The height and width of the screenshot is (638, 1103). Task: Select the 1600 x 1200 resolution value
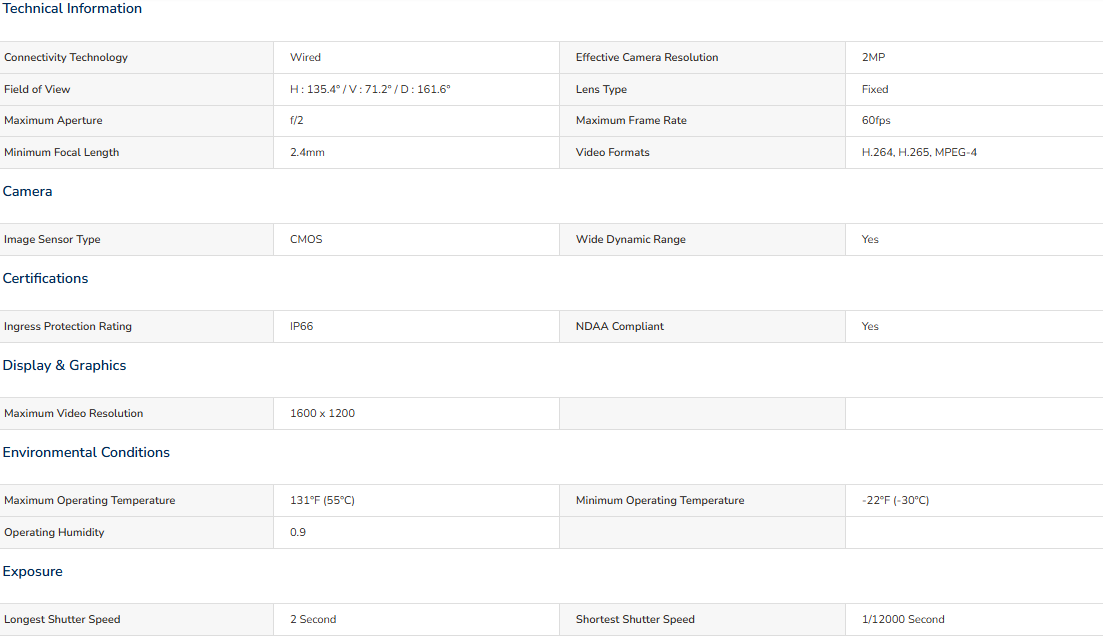click(322, 413)
